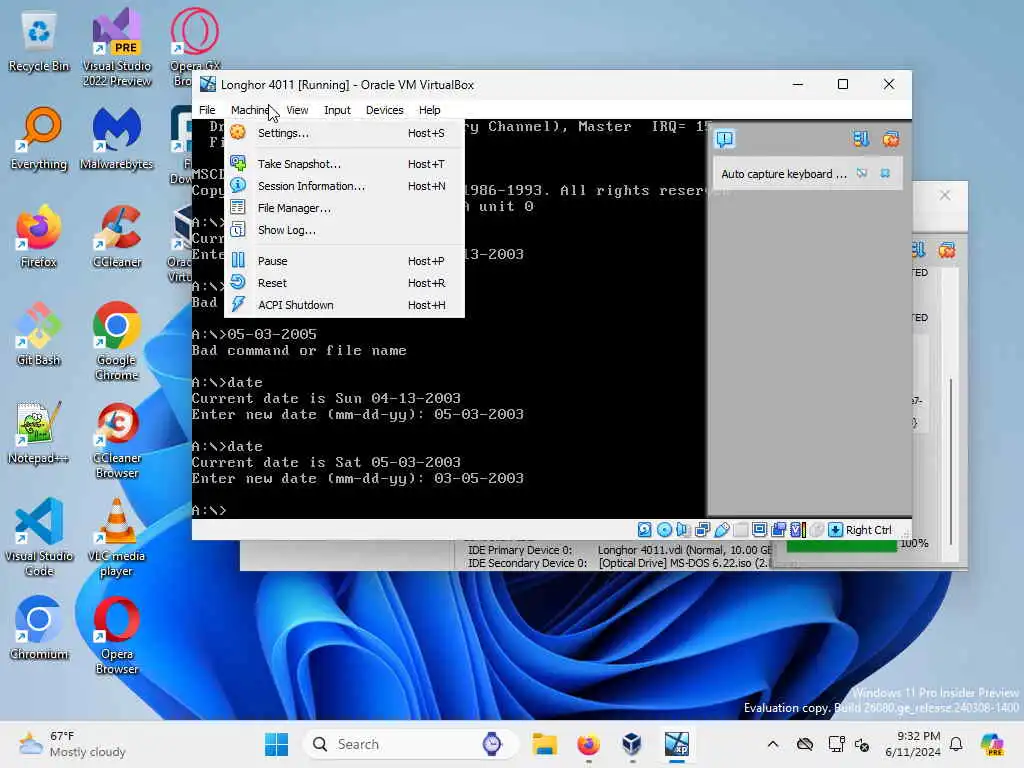Click the audio status bar icon
Screen dimensions: 1024x768
(683, 530)
